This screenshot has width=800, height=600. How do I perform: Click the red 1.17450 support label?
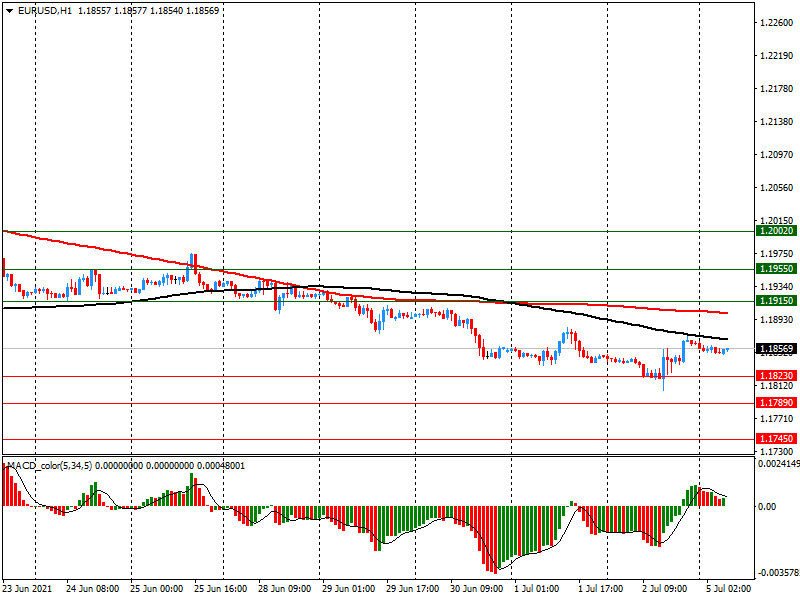[776, 439]
